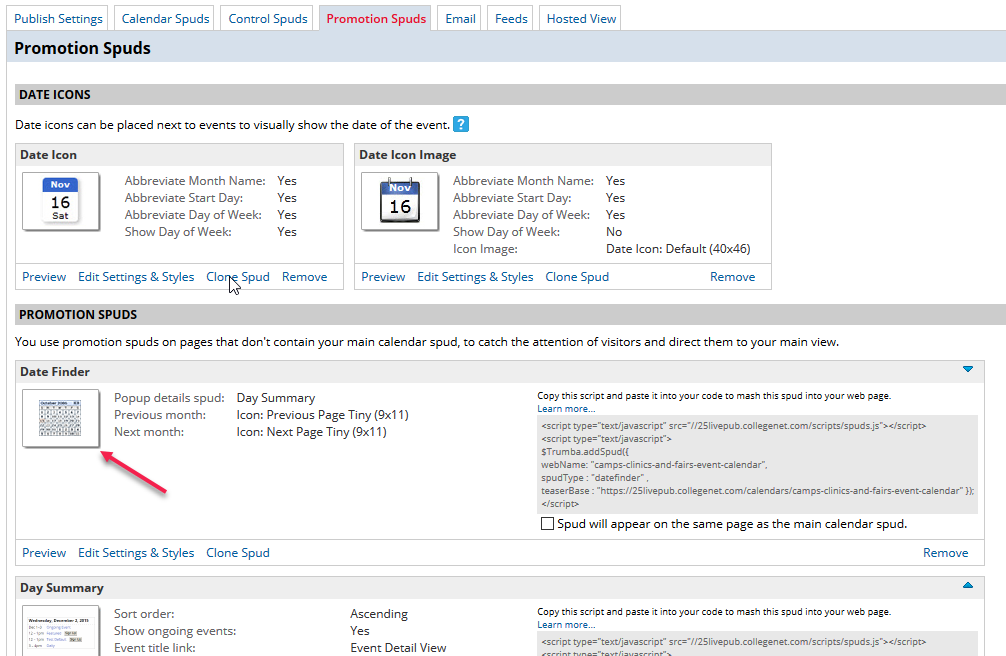Click the Date Icon Nov 16 Sat thumbnail
Viewport: 1006px width, 656px height.
tap(61, 202)
